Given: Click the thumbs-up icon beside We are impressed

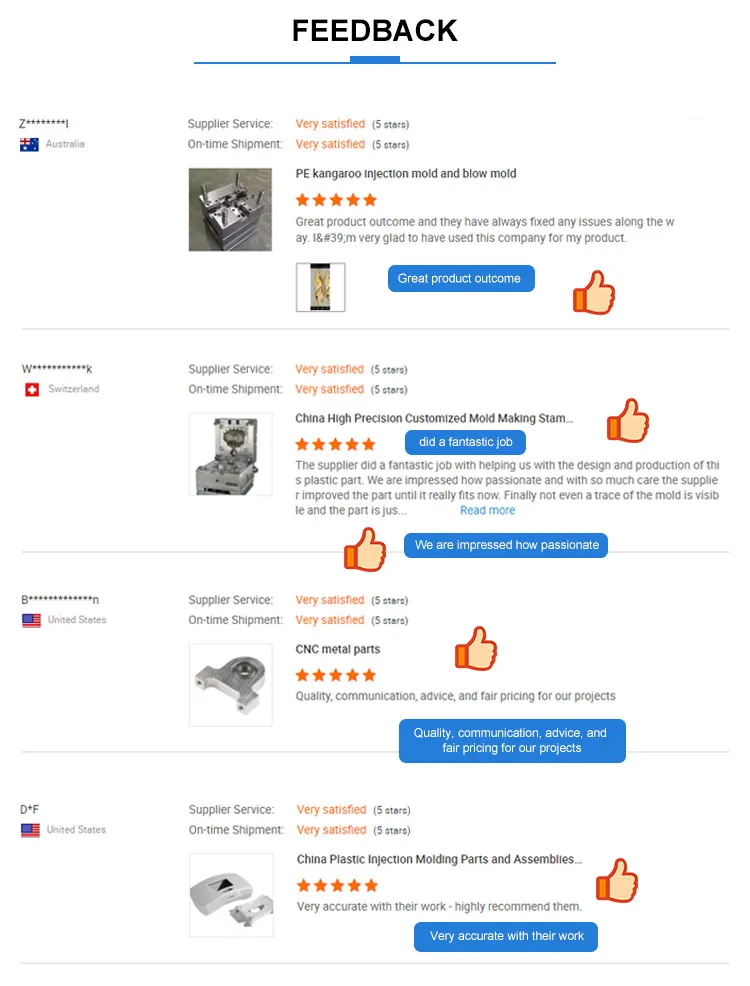Looking at the screenshot, I should point(365,549).
